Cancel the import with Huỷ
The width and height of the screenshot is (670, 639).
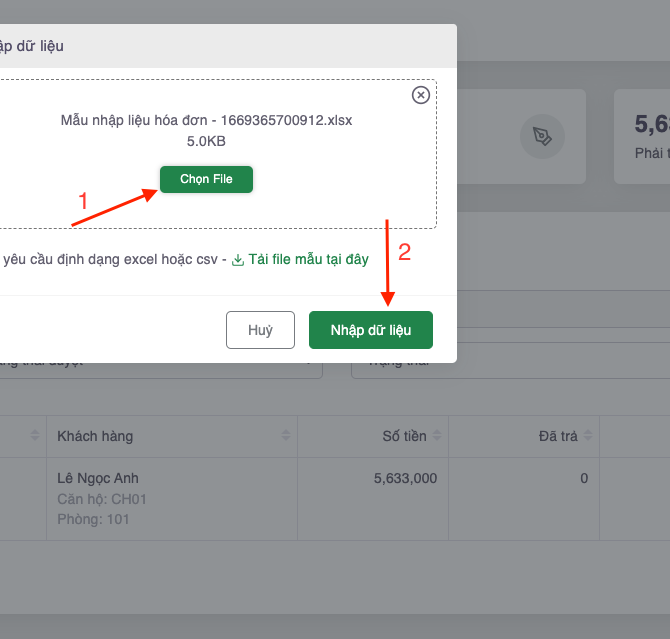(260, 330)
